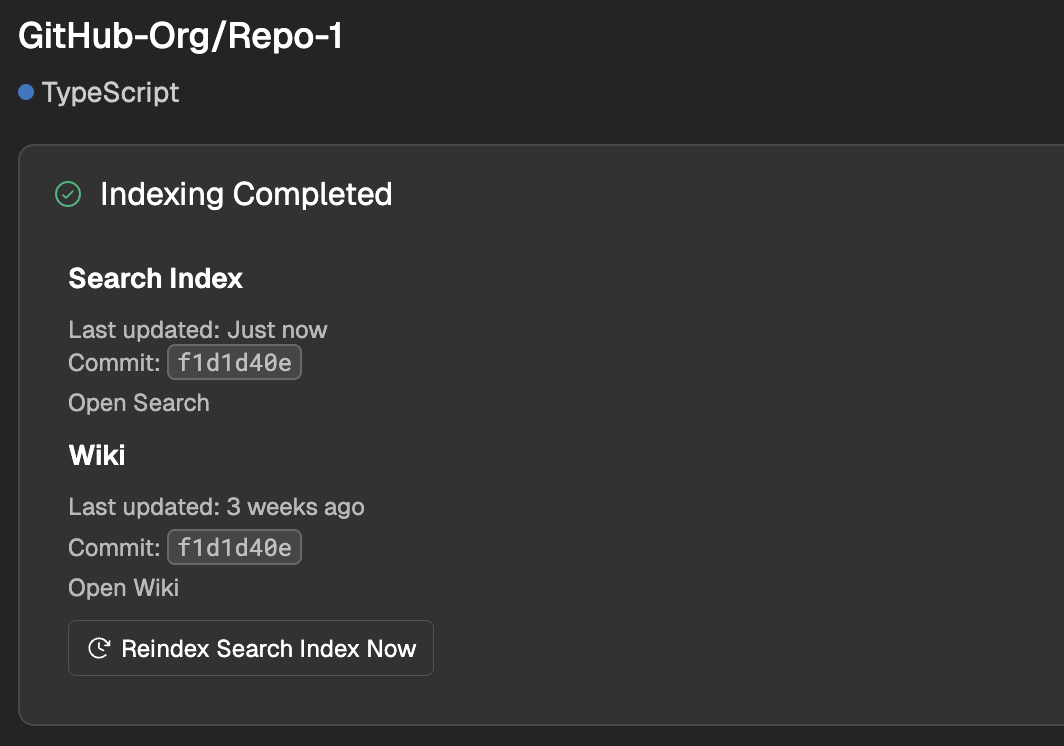Click the Search Index commit hash f1d1d40e
Viewport: 1064px width, 746px height.
point(234,362)
